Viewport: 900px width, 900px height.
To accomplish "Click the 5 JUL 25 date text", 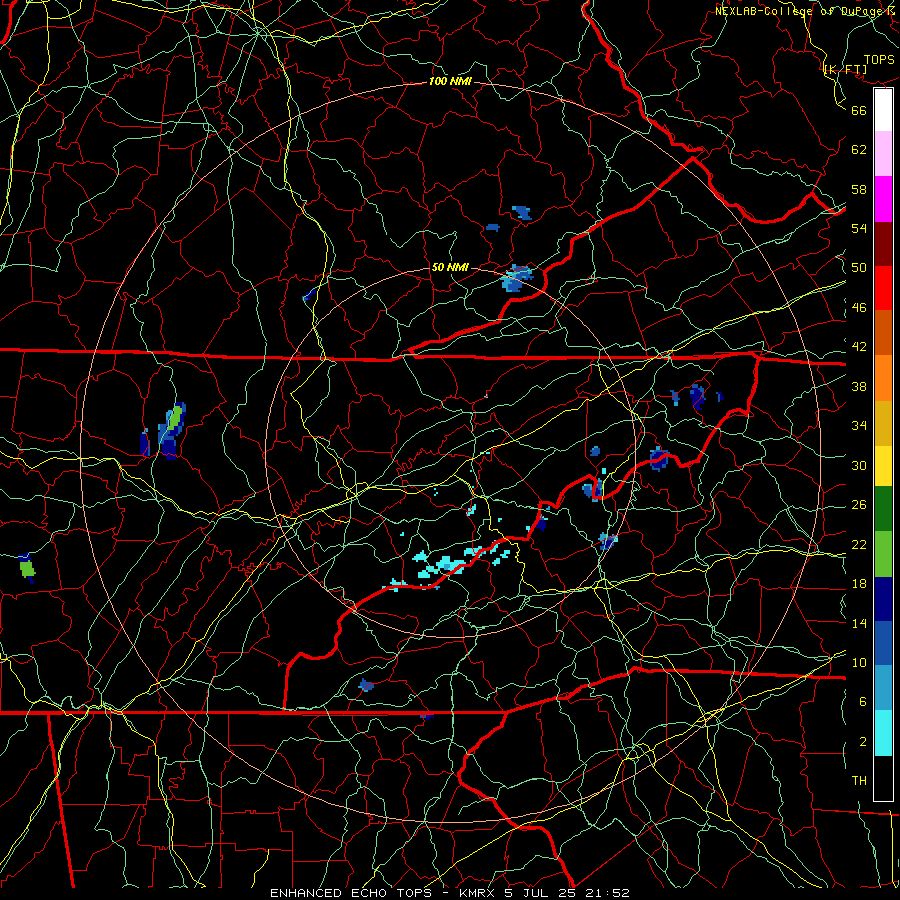I will [x=542, y=893].
